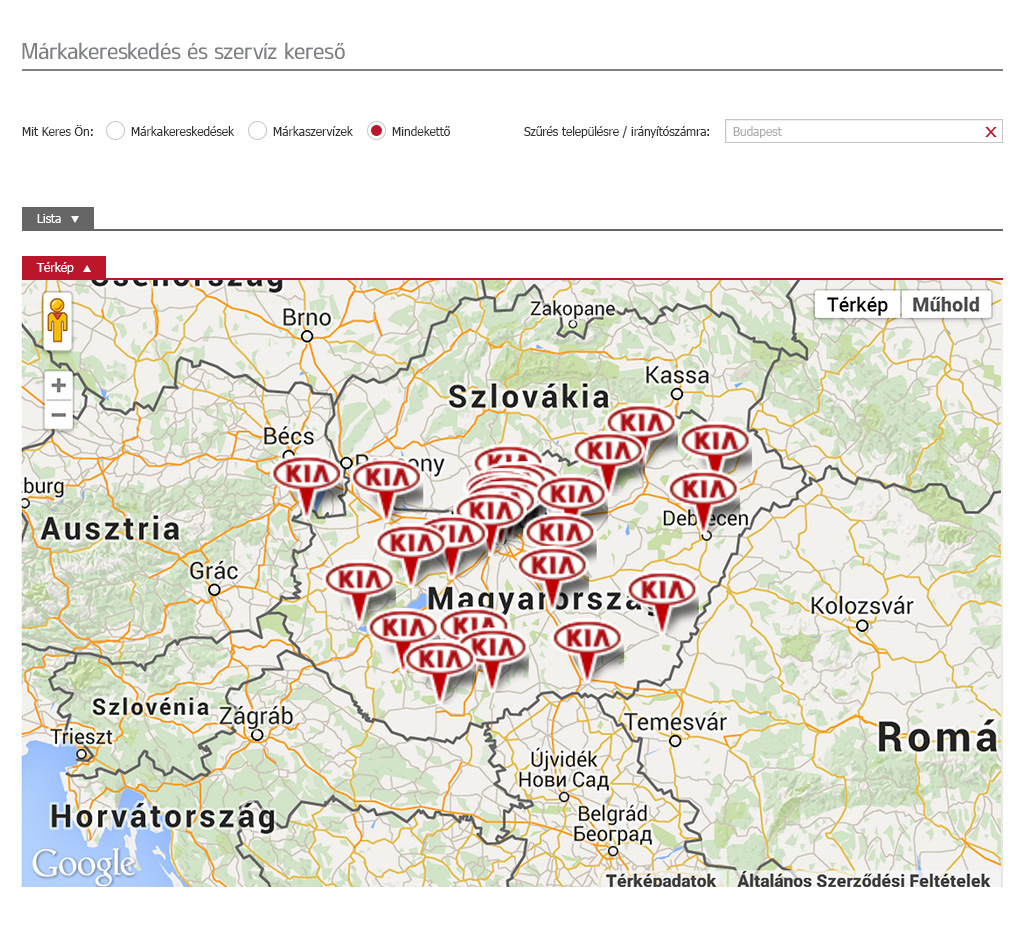1024x950 pixels.
Task: Zoom in with the map plus button
Action: (x=58, y=385)
